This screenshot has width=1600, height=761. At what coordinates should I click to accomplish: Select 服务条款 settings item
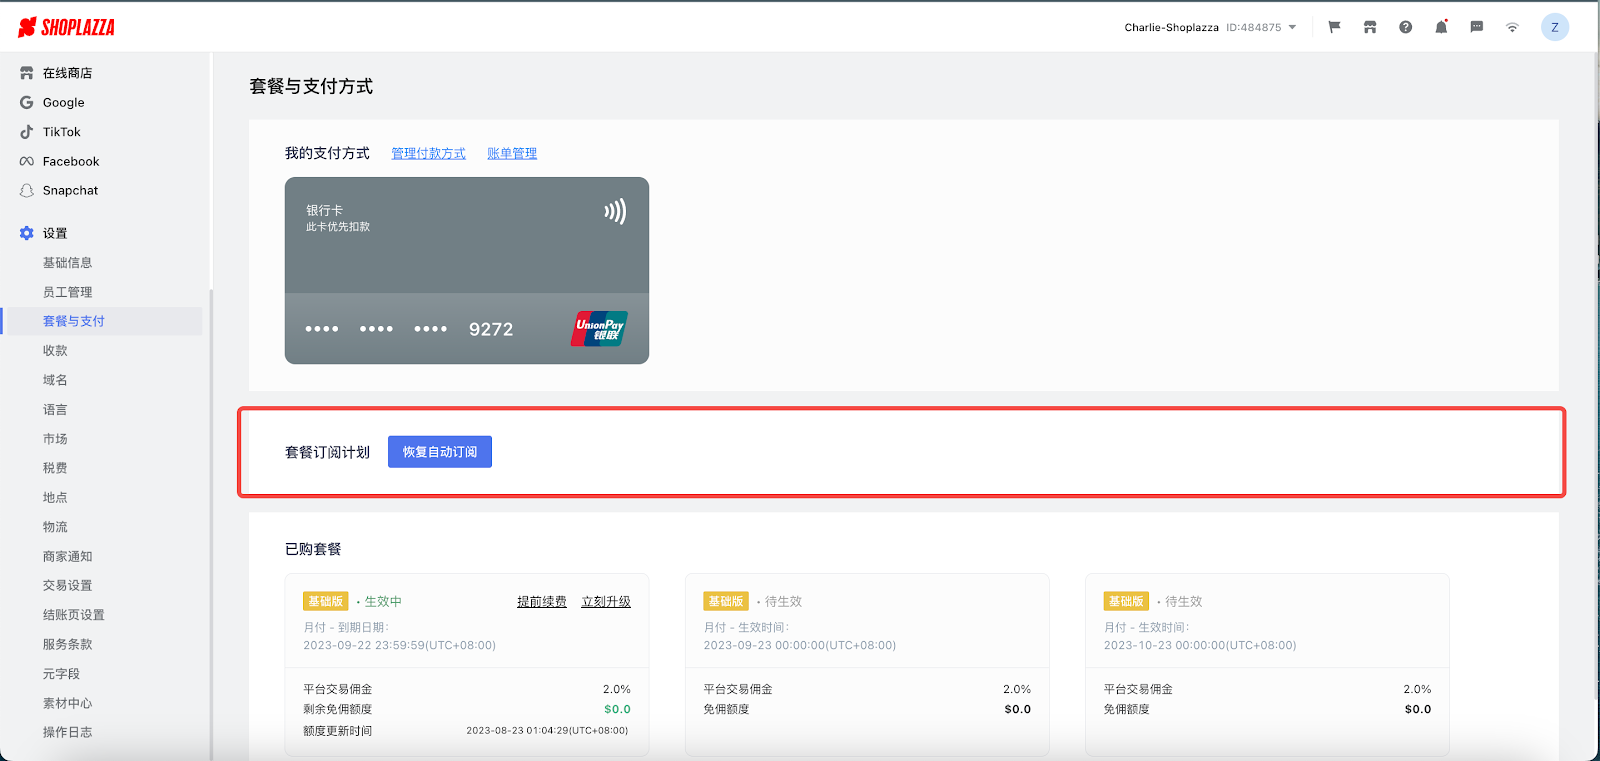point(67,645)
